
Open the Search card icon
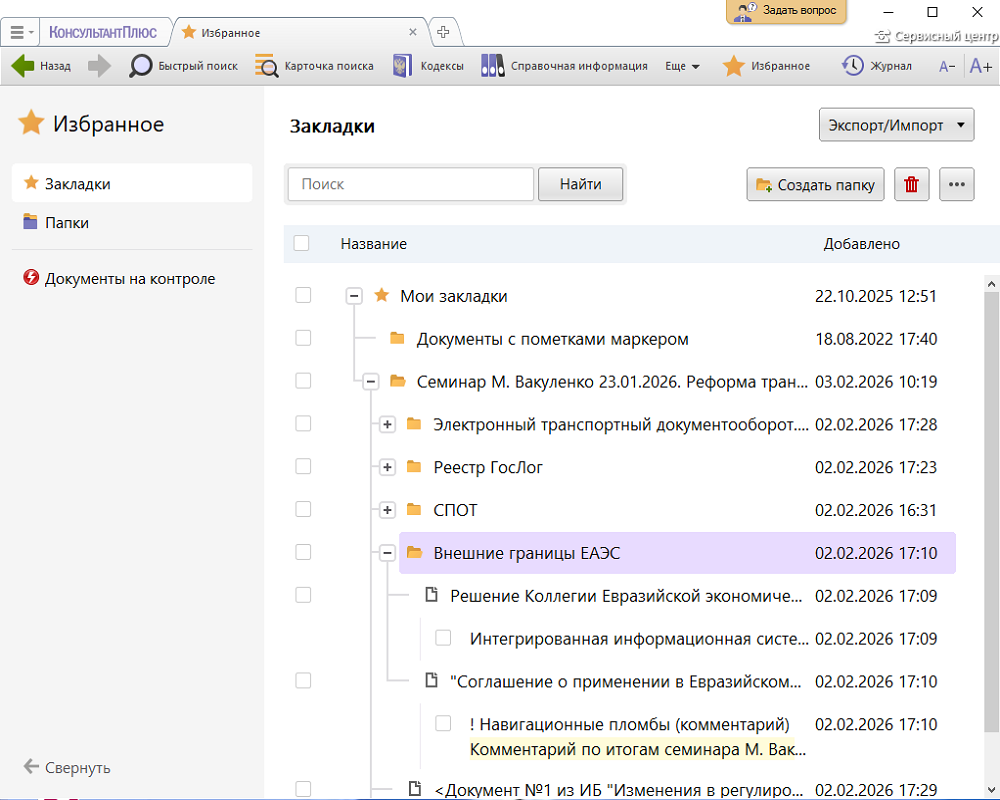tap(267, 66)
